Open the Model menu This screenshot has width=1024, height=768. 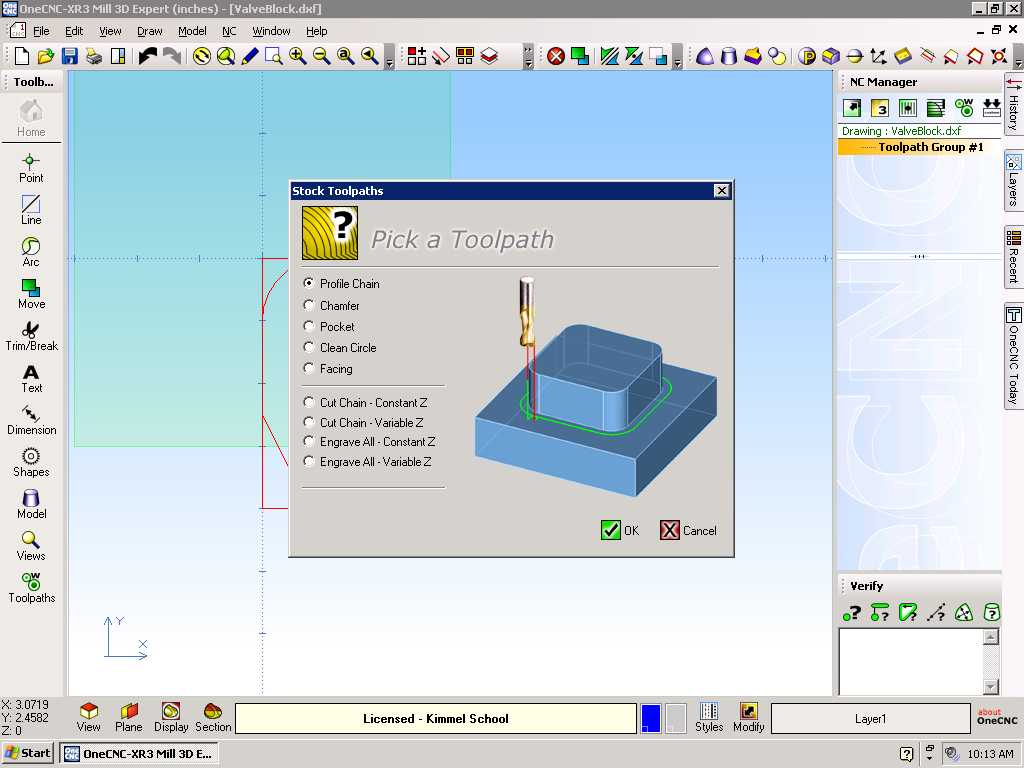(x=192, y=31)
